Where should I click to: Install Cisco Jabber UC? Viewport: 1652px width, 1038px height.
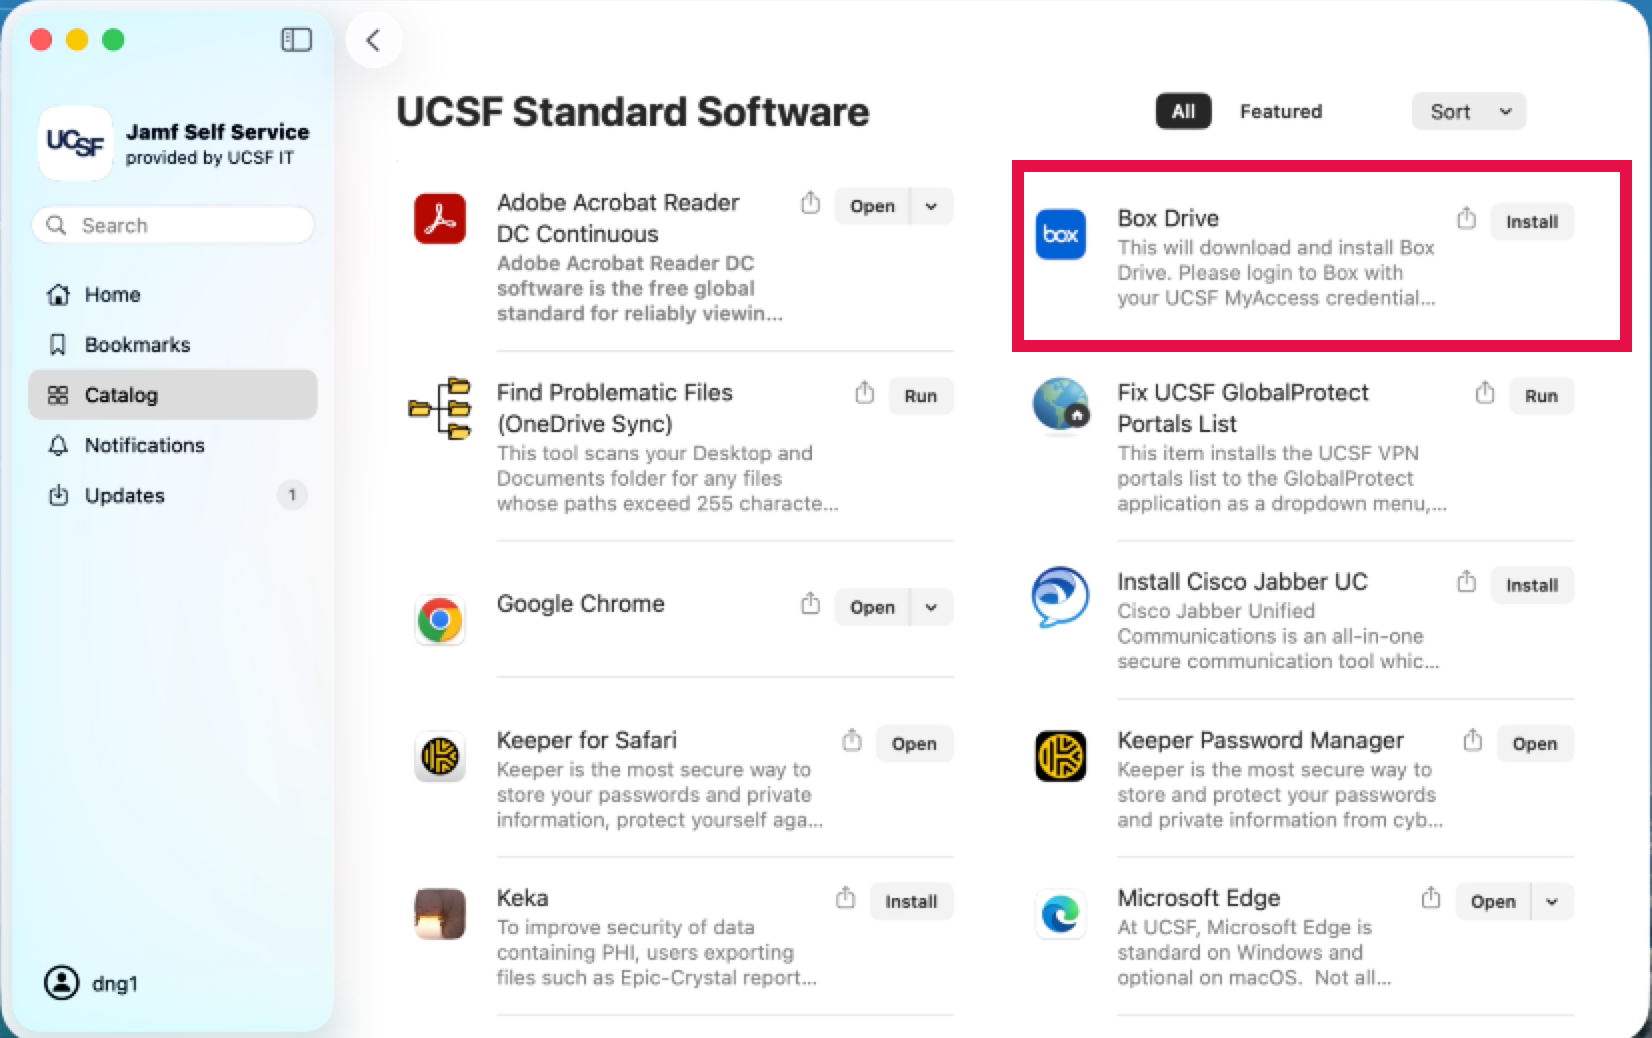(x=1532, y=585)
